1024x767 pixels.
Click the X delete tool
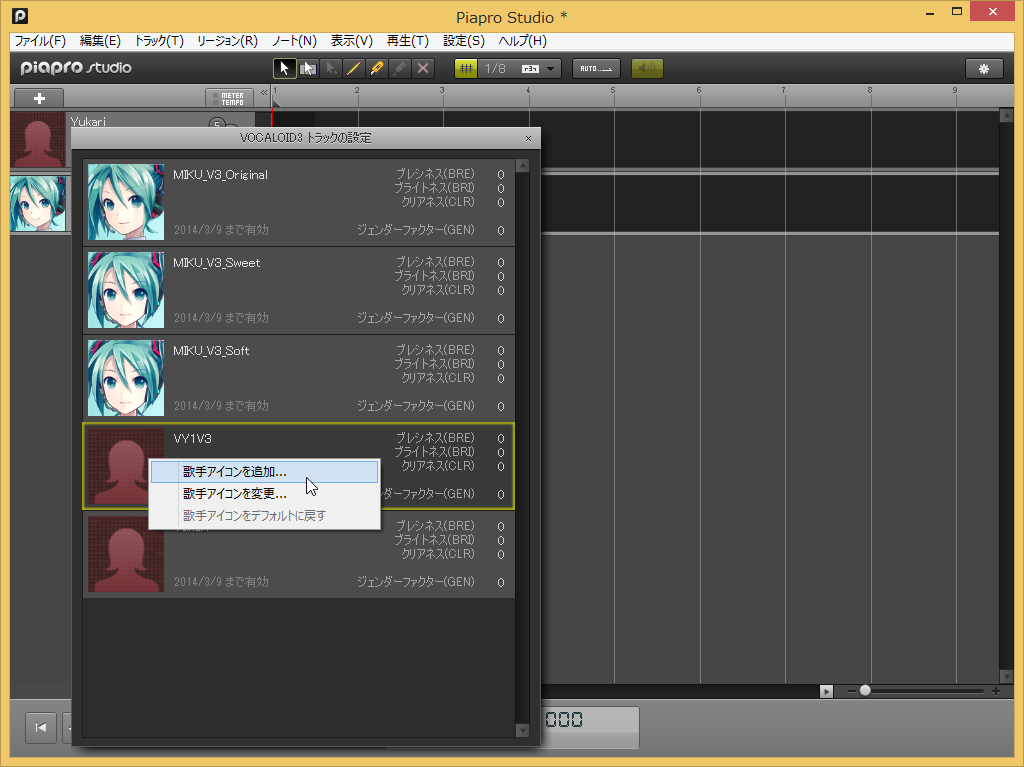[423, 69]
